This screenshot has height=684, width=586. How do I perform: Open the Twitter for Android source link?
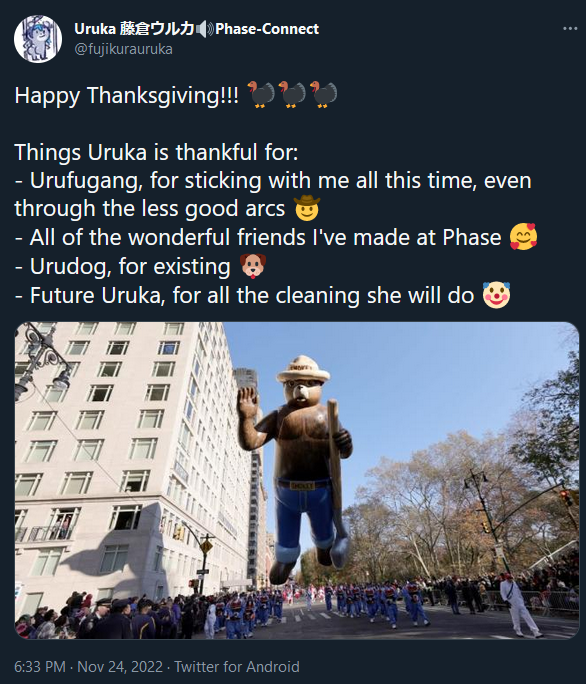237,667
